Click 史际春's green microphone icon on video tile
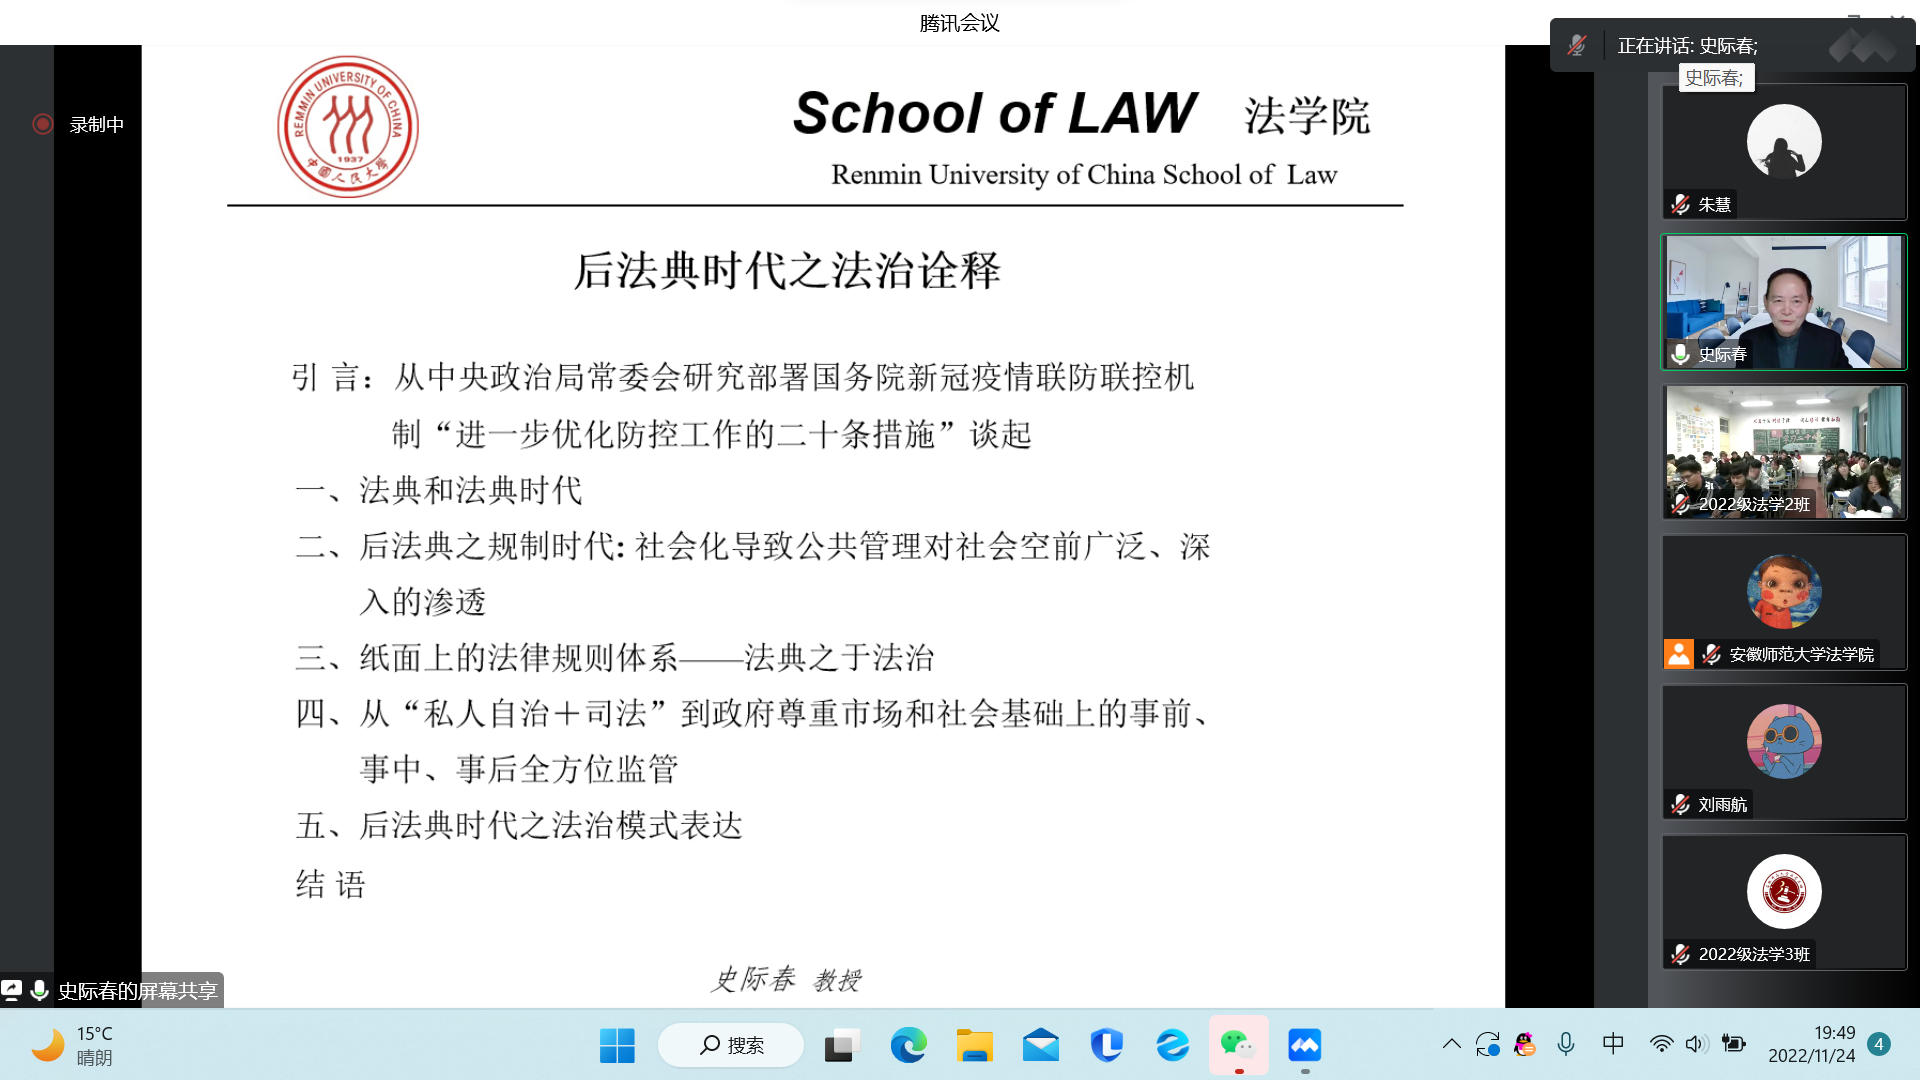1920x1080 pixels. coord(1681,353)
